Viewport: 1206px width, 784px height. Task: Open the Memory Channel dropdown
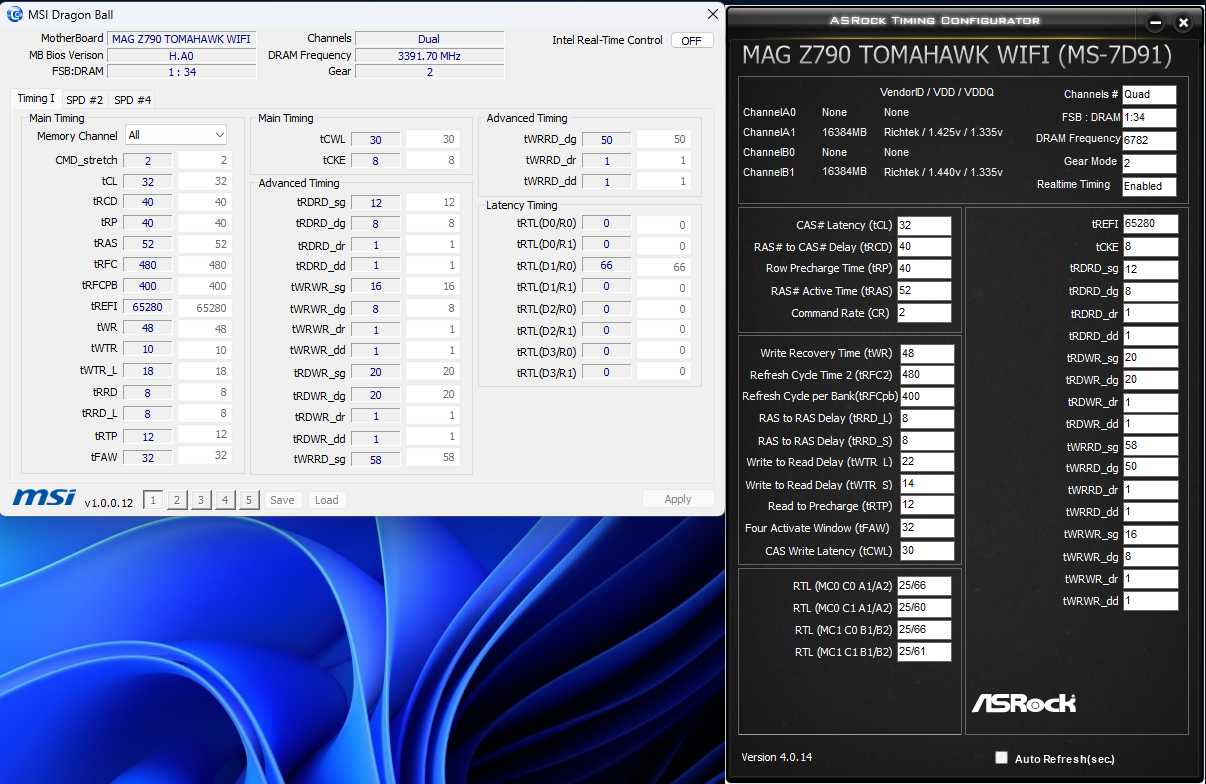point(176,135)
